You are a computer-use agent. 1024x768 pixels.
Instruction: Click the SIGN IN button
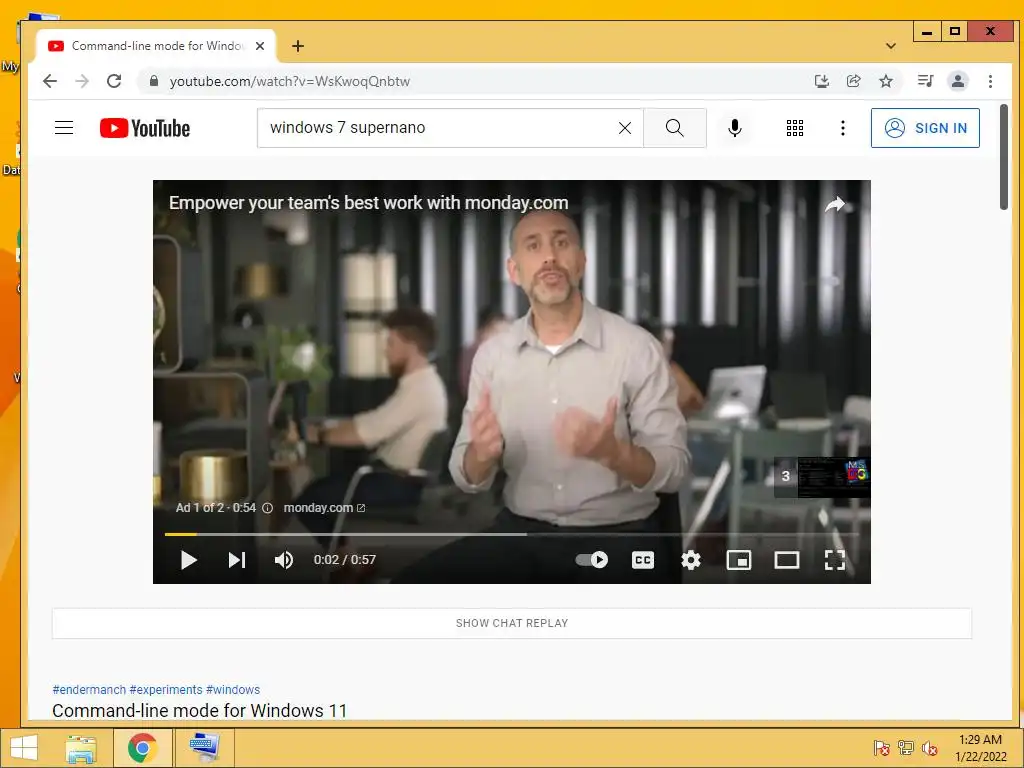tap(925, 128)
